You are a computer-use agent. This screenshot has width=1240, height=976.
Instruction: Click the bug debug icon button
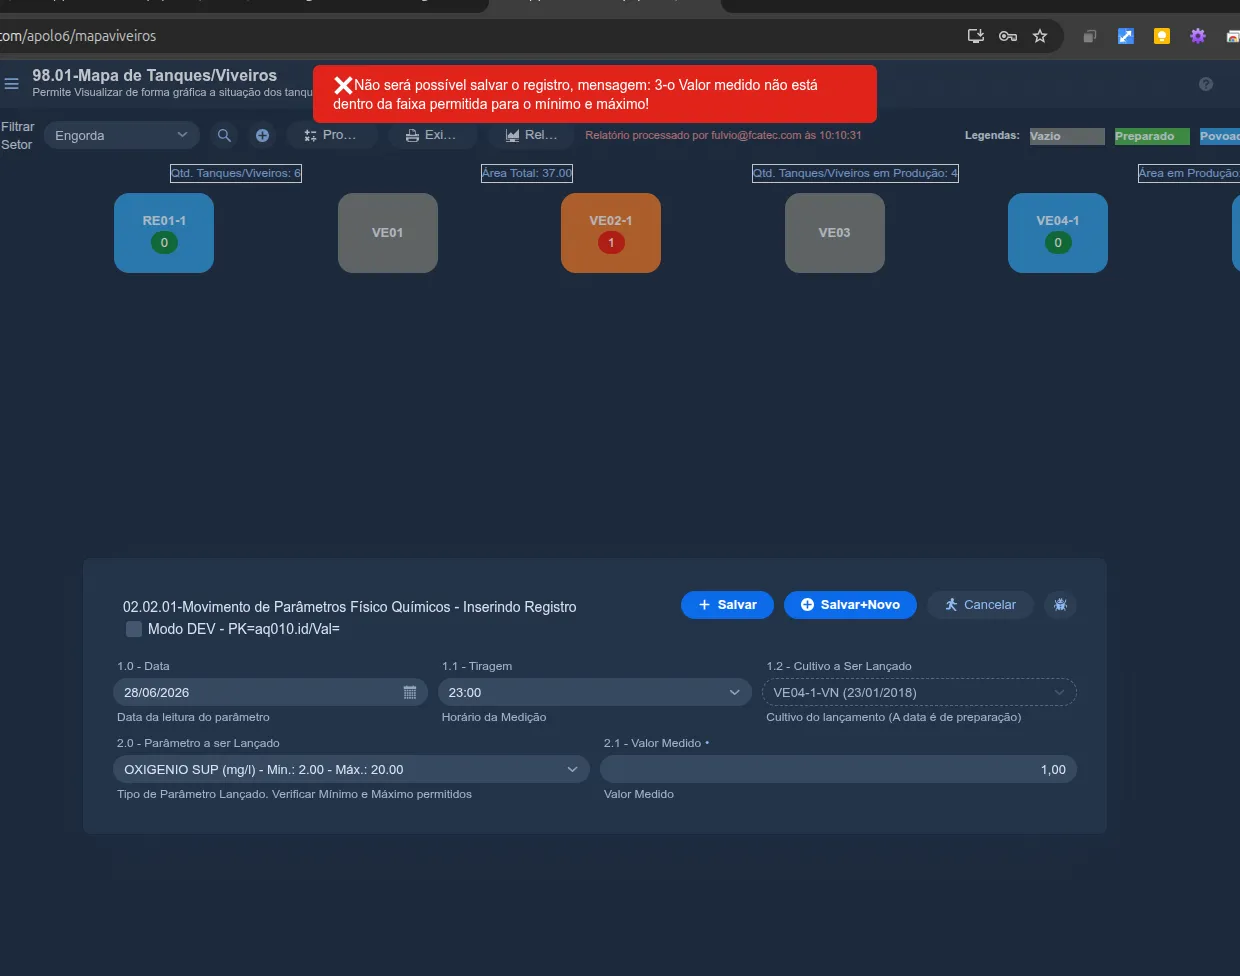(1060, 605)
